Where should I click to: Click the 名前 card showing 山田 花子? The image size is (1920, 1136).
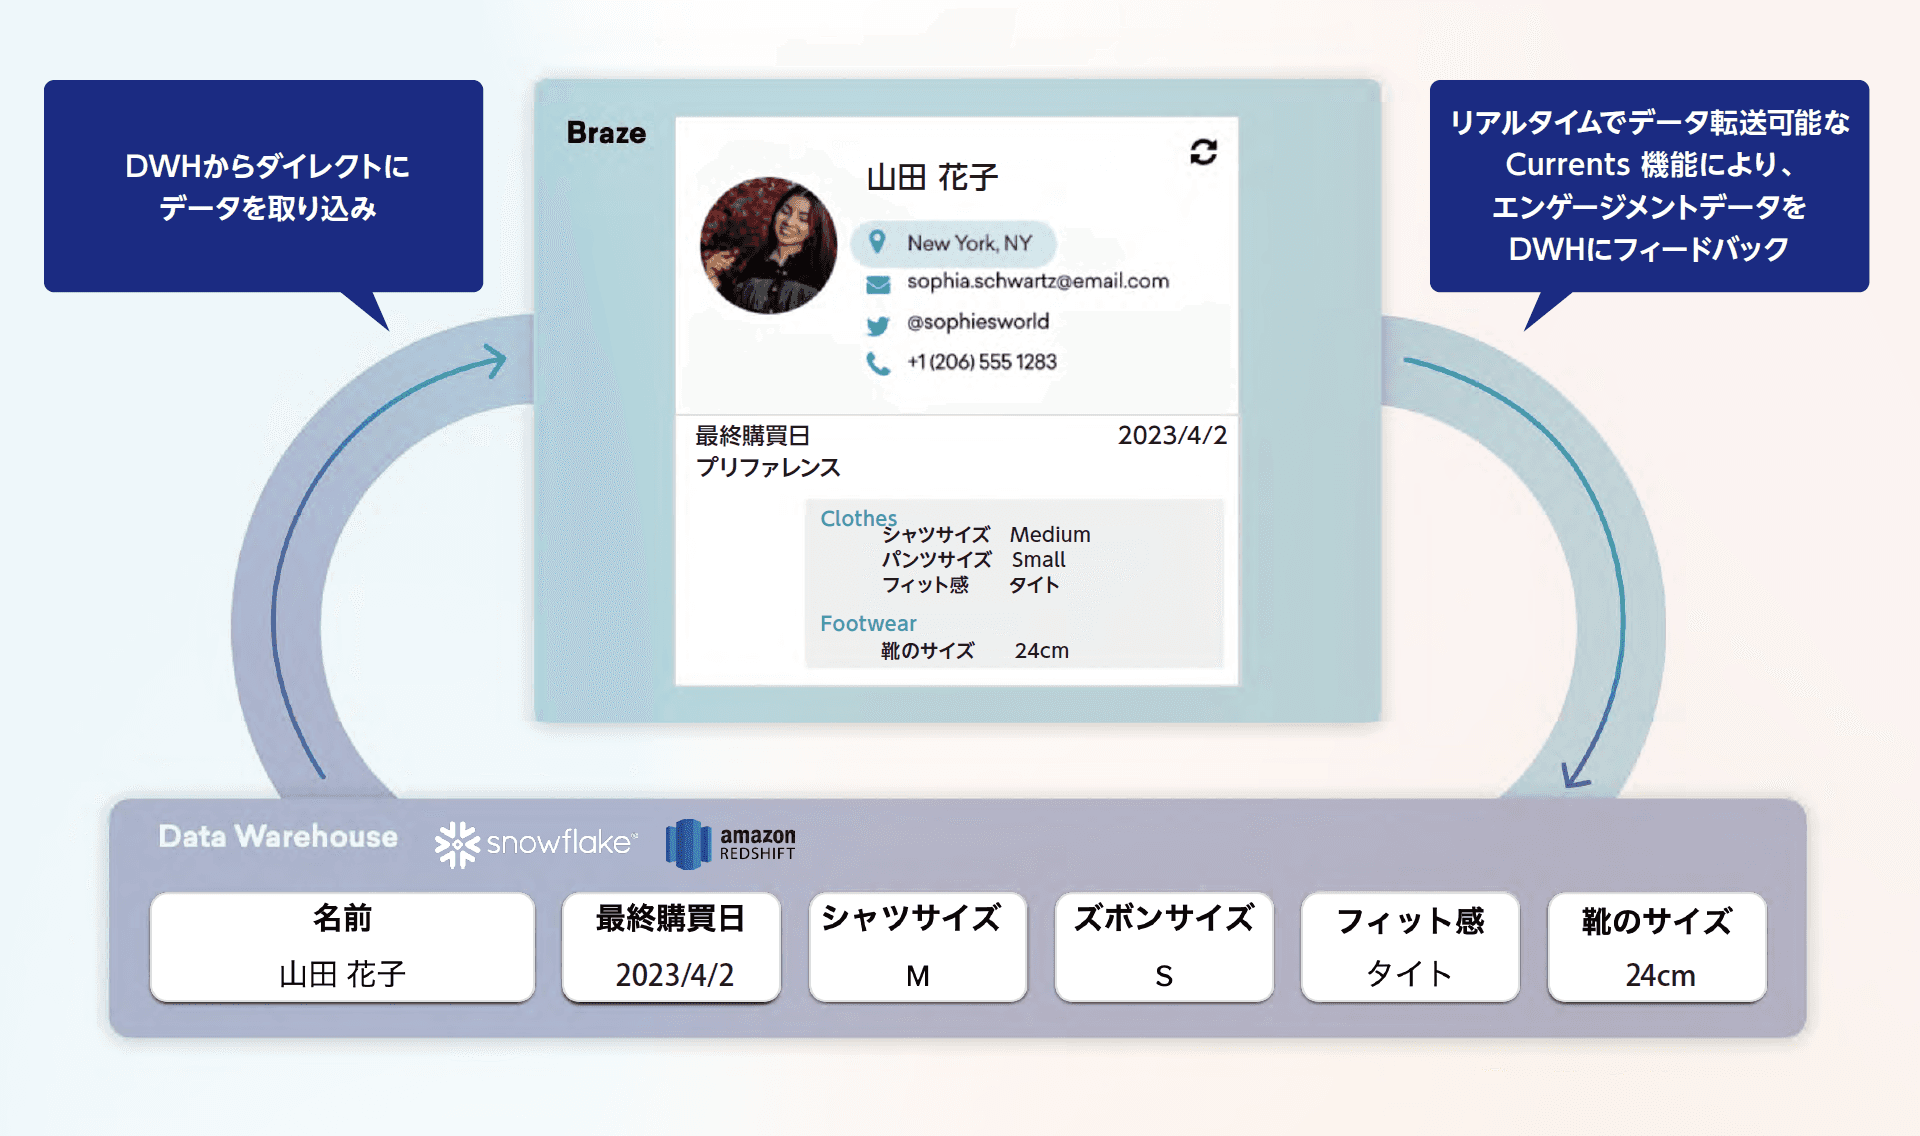coord(341,947)
